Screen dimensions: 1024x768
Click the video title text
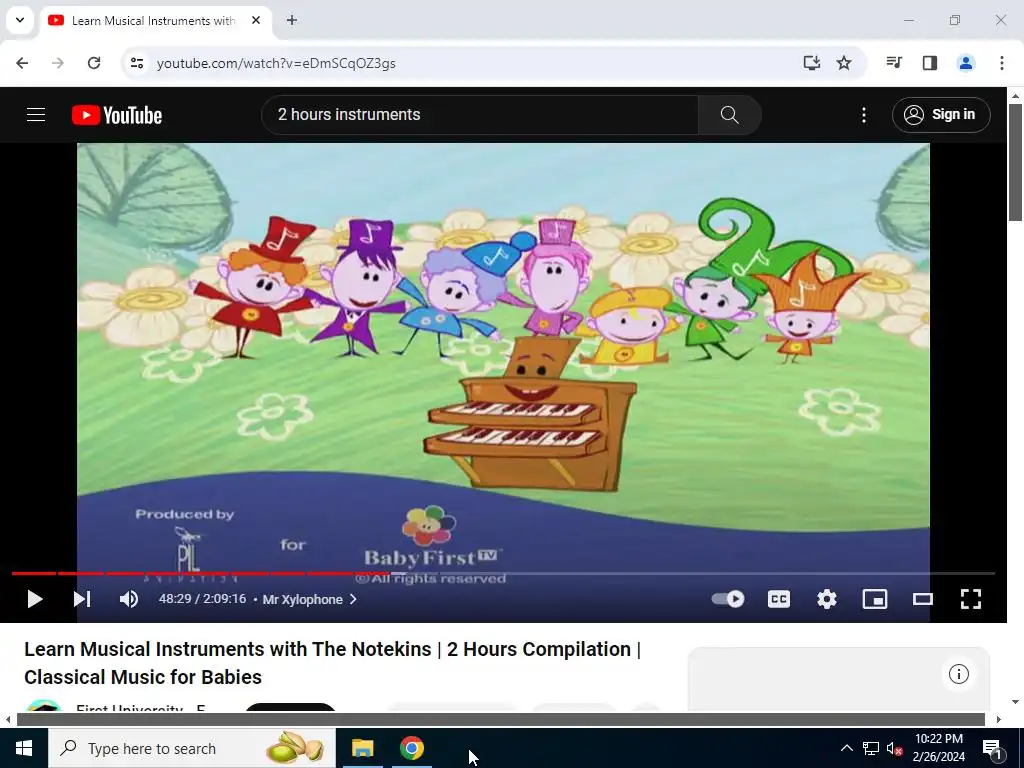point(332,663)
